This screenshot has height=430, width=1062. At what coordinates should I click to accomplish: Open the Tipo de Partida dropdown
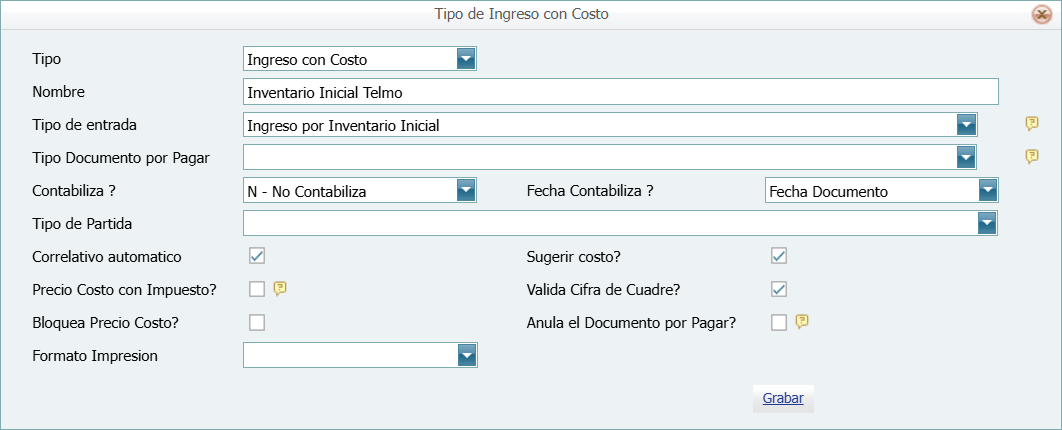988,223
